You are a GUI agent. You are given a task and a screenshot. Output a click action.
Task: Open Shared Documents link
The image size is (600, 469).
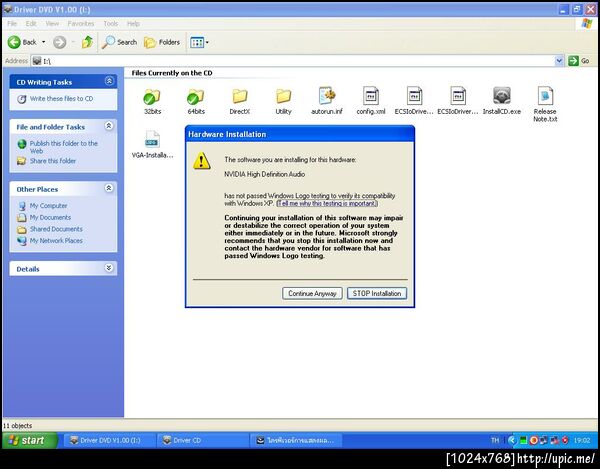point(56,229)
